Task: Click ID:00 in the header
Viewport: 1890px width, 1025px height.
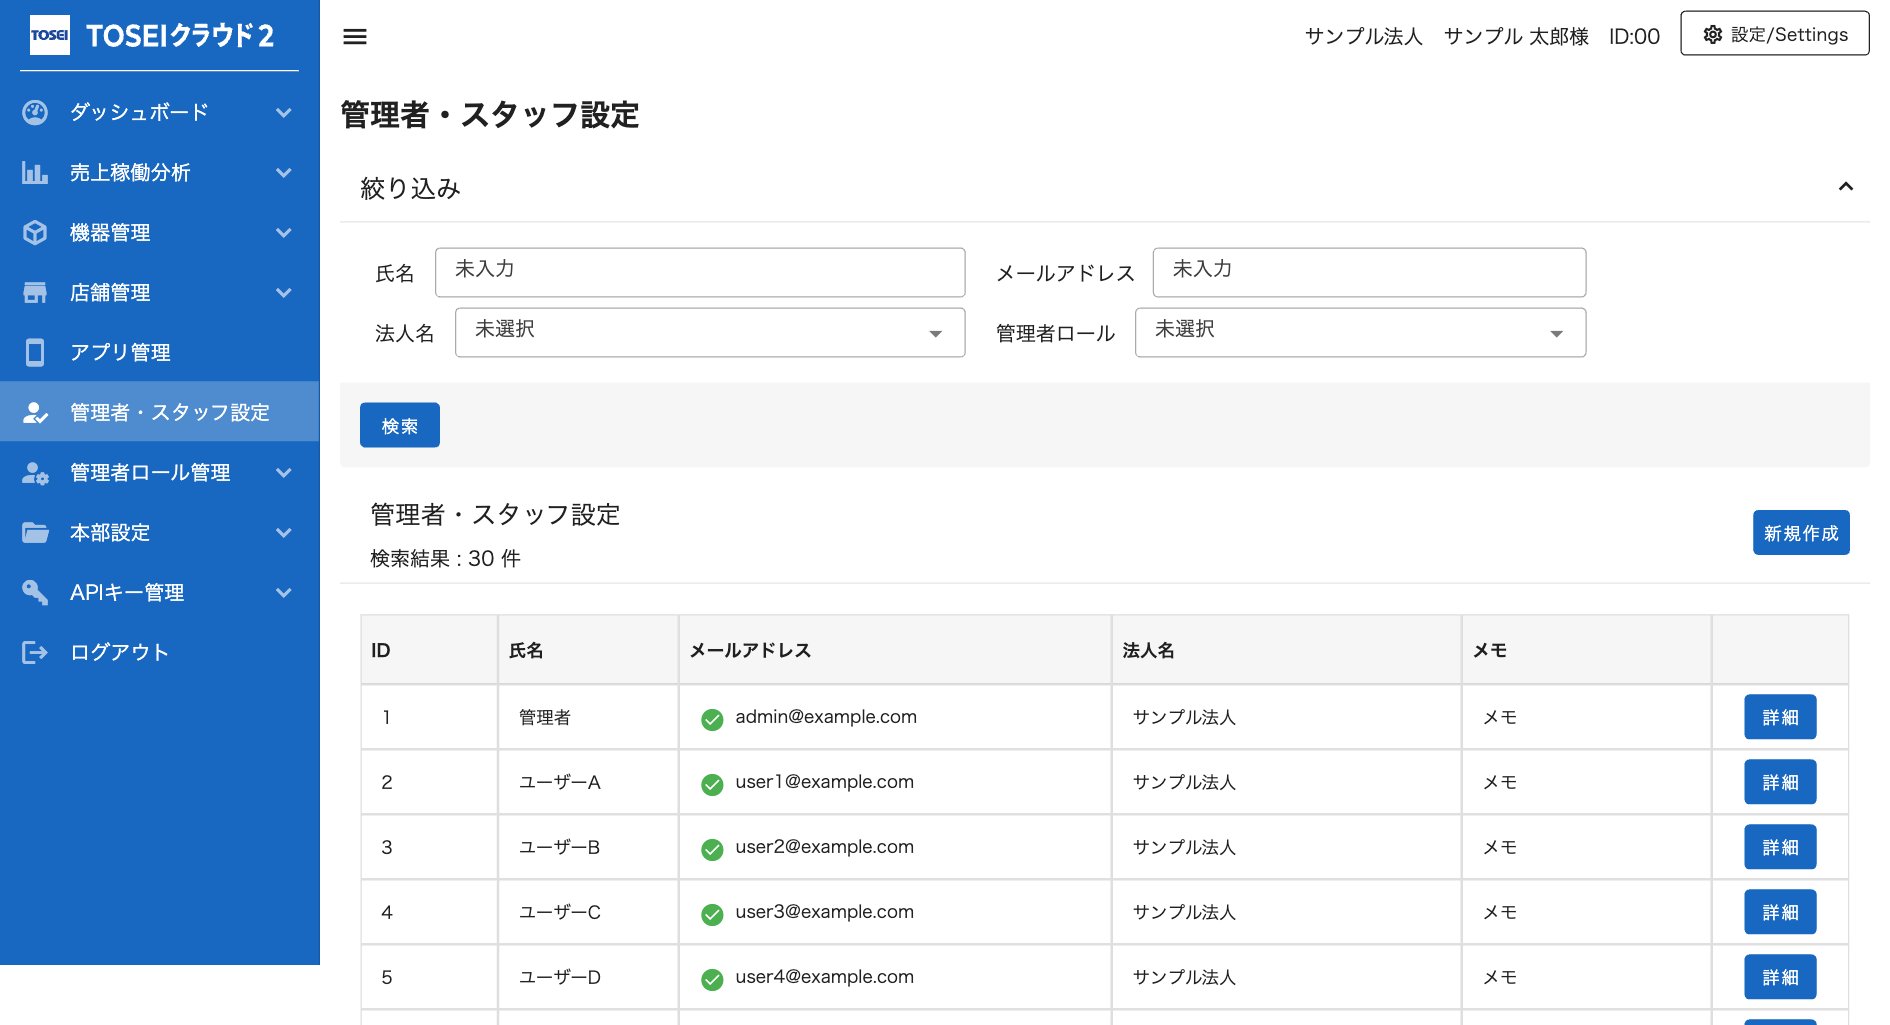Action: (1634, 36)
